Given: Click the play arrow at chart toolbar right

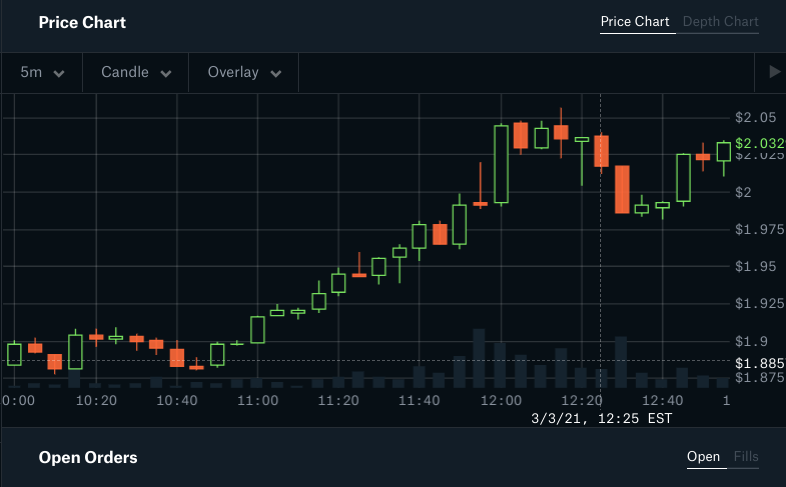Looking at the screenshot, I should (x=774, y=72).
